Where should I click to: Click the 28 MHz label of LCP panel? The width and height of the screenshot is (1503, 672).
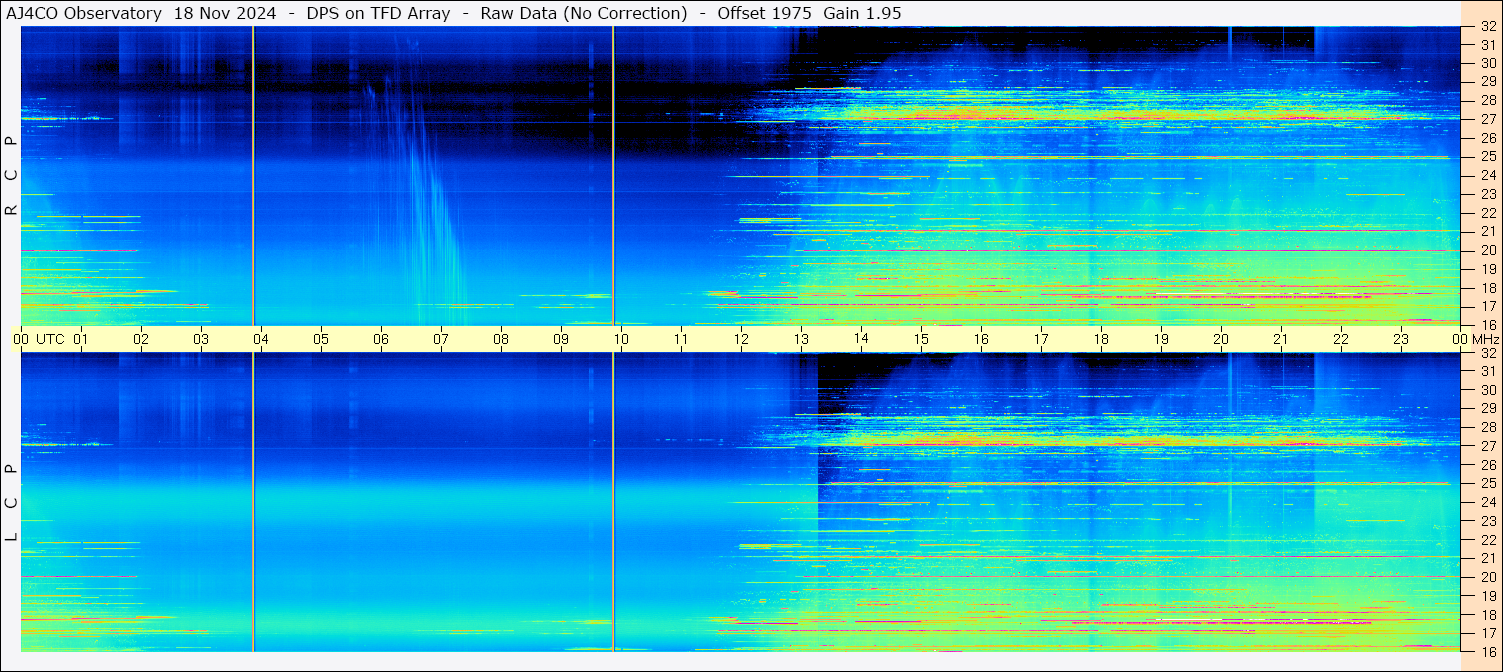pyautogui.click(x=1487, y=428)
